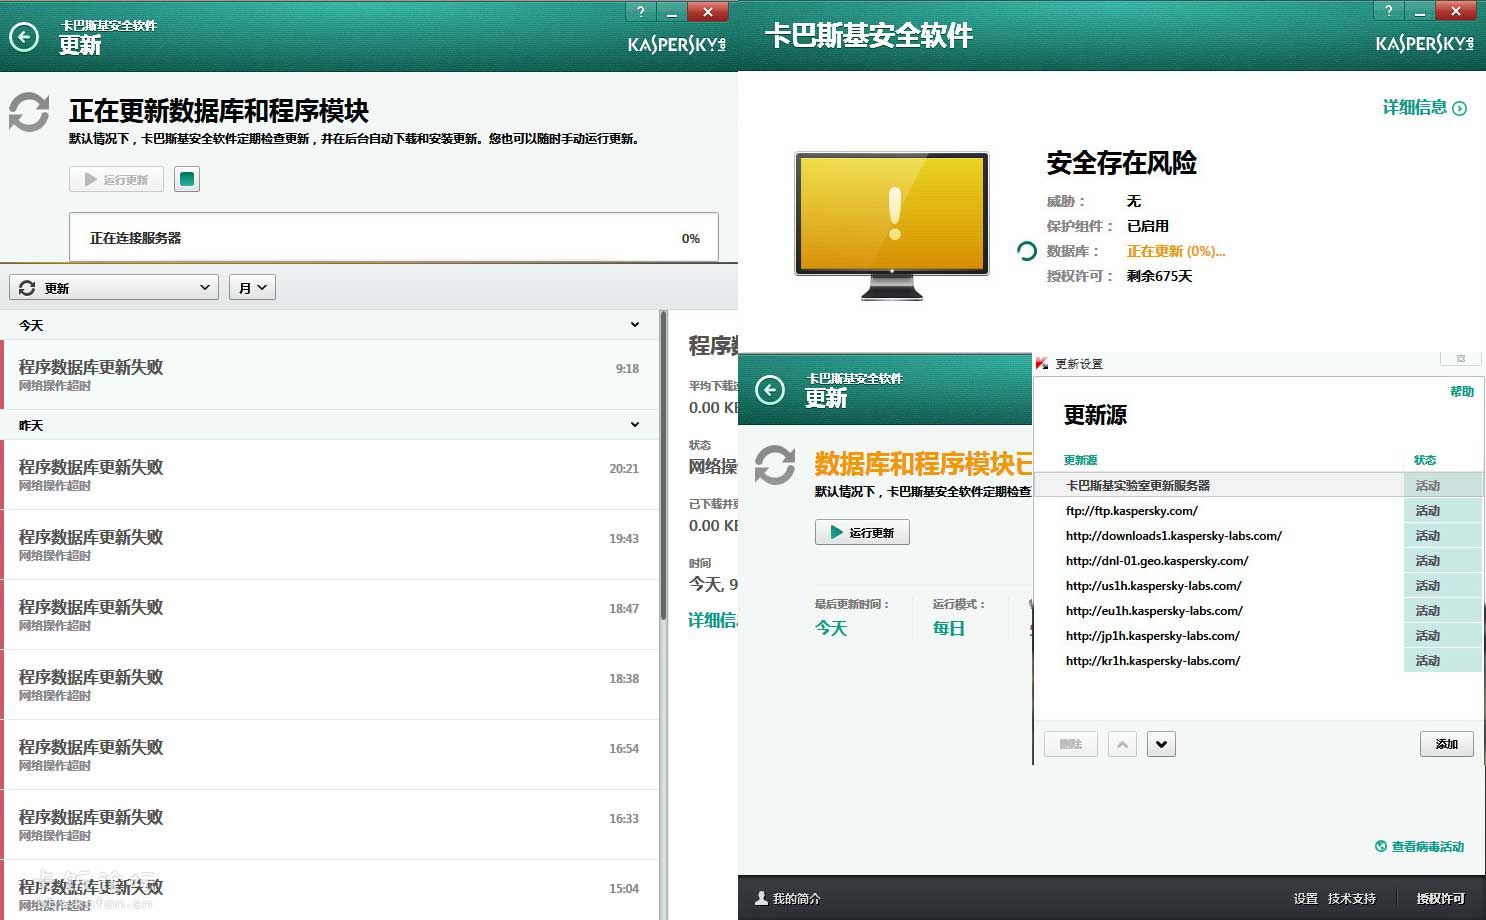Select the dnl-01.geo.kaspersky.com source
1486x920 pixels.
click(x=1258, y=560)
